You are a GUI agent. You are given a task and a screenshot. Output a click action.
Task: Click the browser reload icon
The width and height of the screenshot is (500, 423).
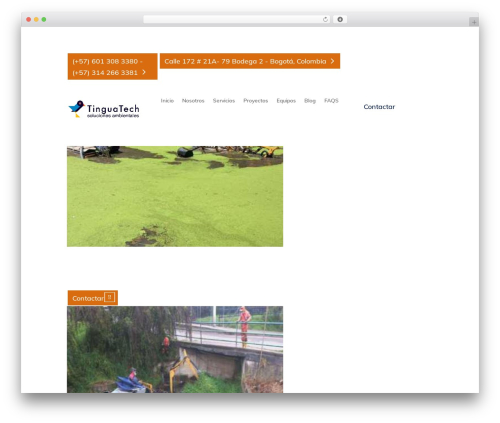point(325,20)
